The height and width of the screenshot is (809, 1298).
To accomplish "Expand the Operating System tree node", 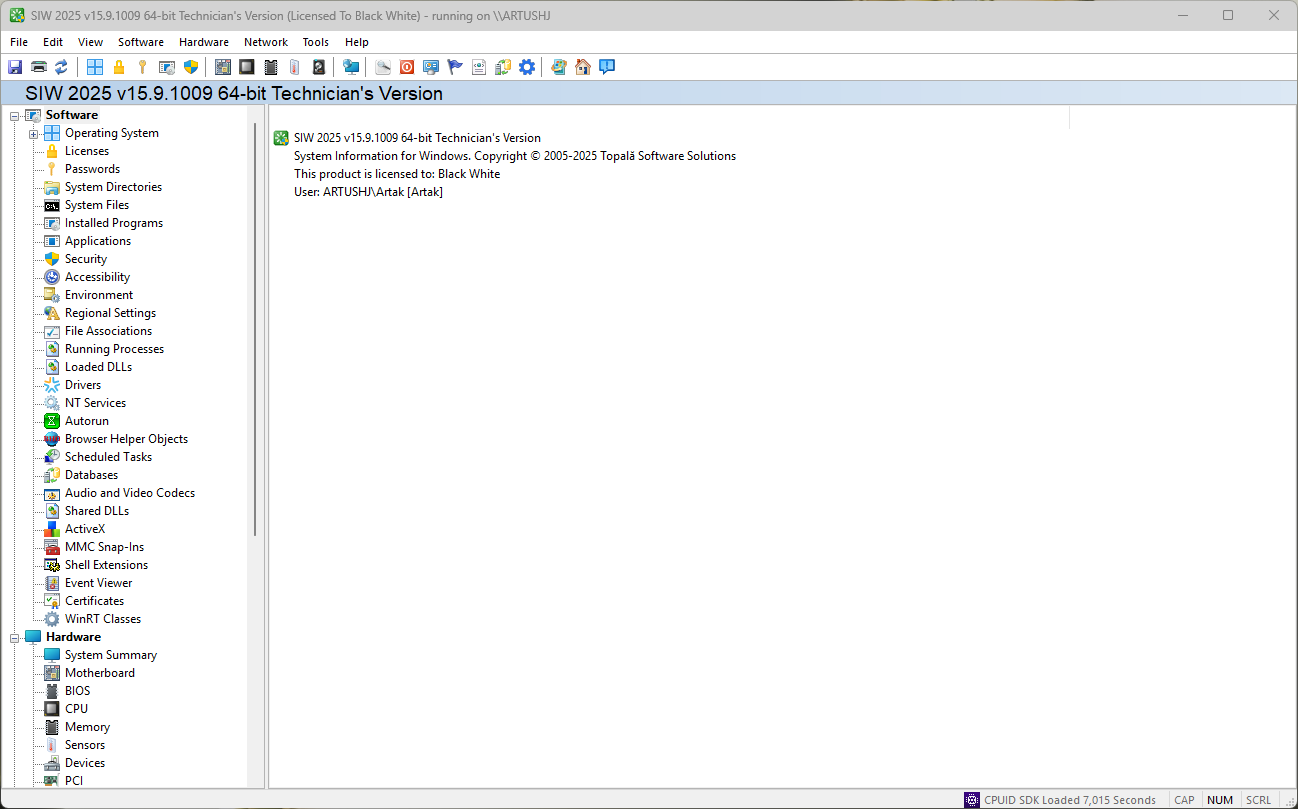I will (x=34, y=133).
